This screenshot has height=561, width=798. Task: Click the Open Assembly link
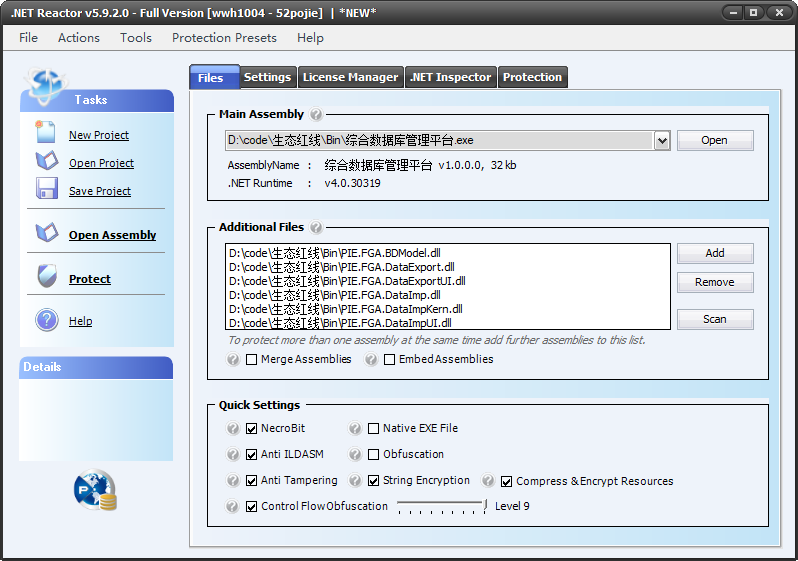tap(112, 235)
